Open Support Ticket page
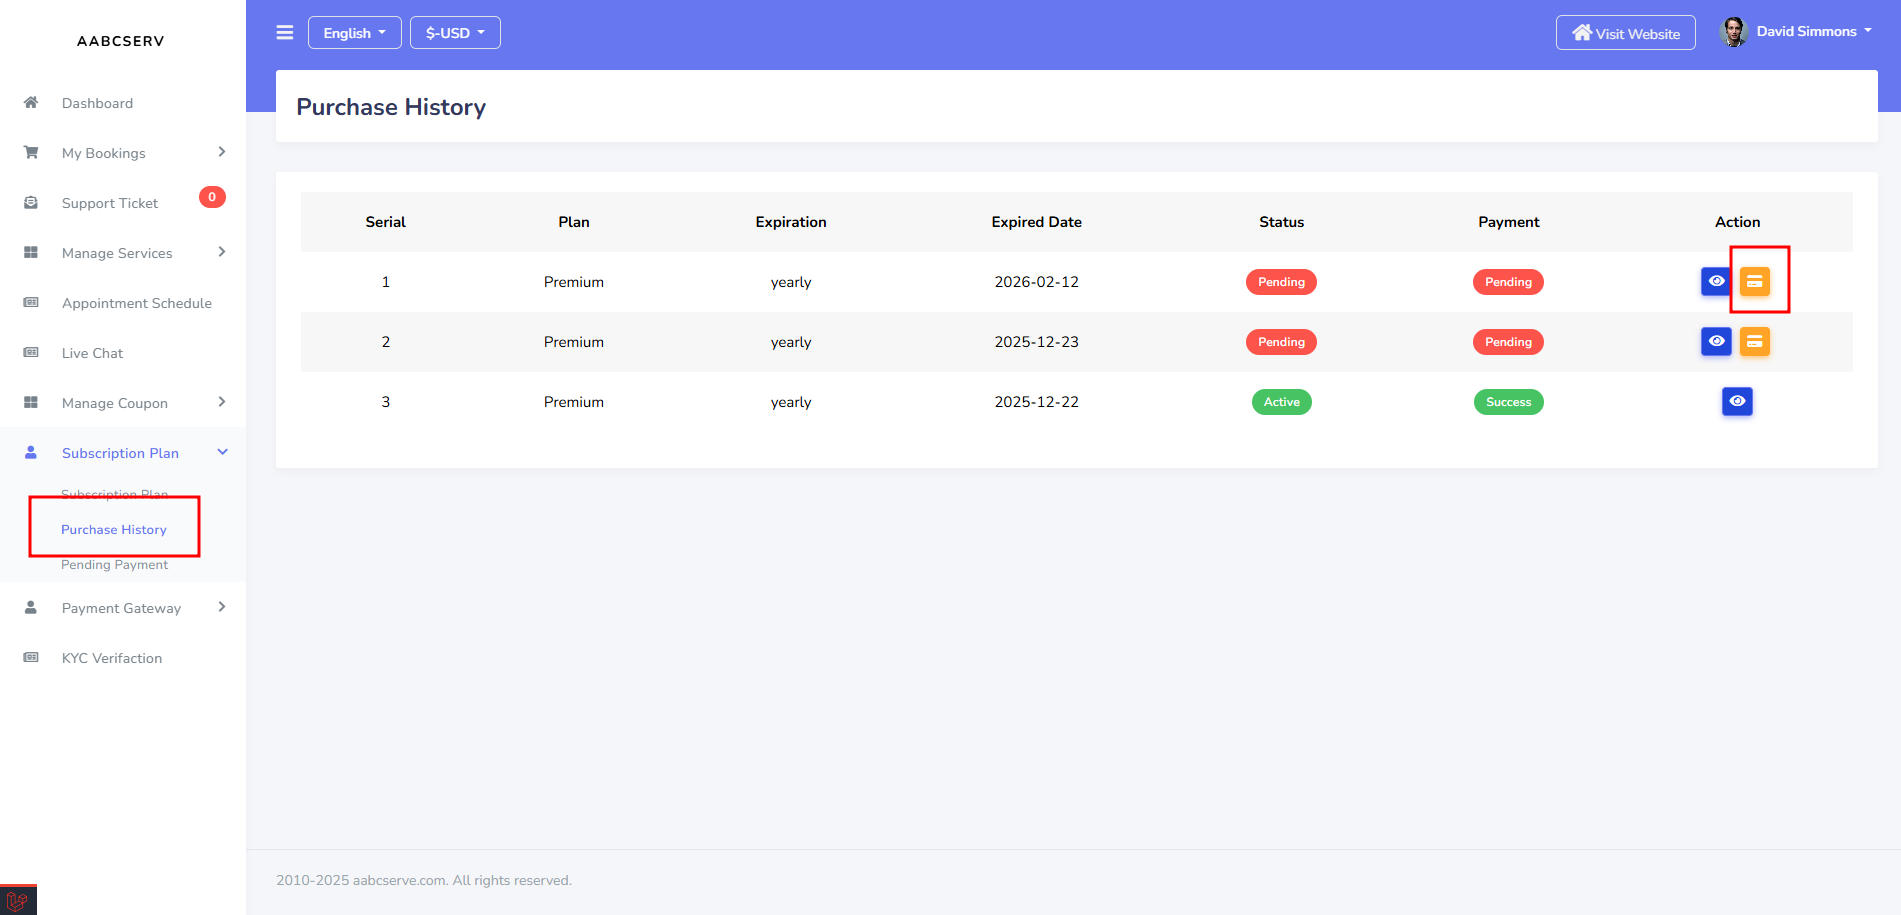The image size is (1901, 915). tap(110, 203)
